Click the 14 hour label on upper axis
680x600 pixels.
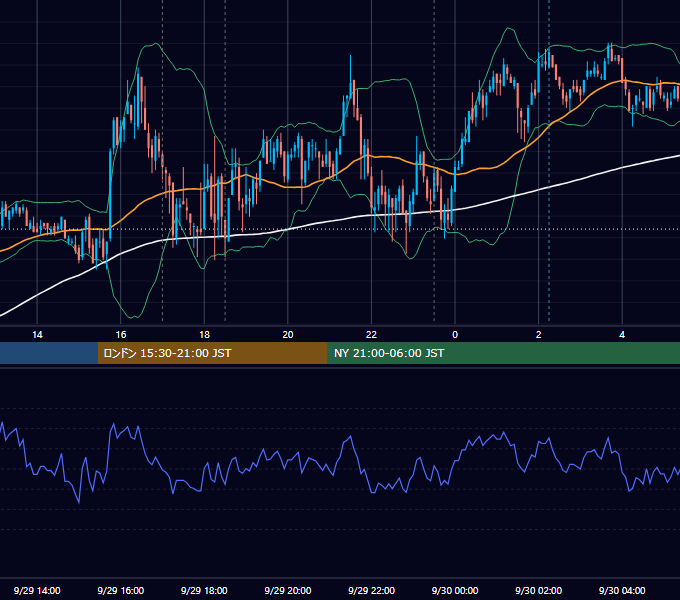click(x=37, y=335)
